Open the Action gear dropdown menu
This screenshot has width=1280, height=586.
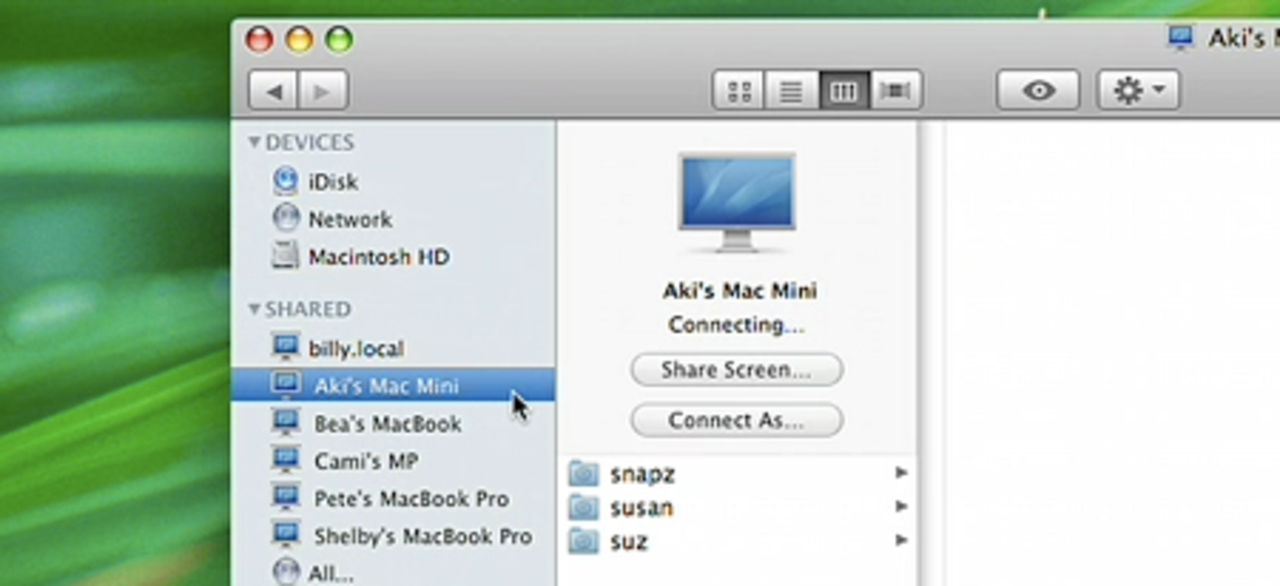[x=1138, y=91]
